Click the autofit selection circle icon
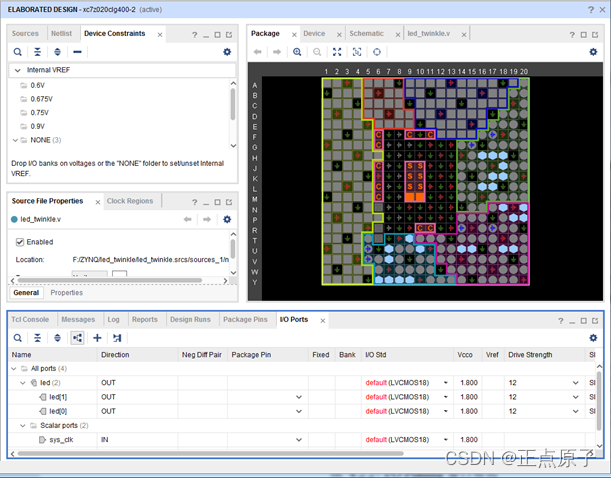The width and height of the screenshot is (611, 478). [377, 52]
